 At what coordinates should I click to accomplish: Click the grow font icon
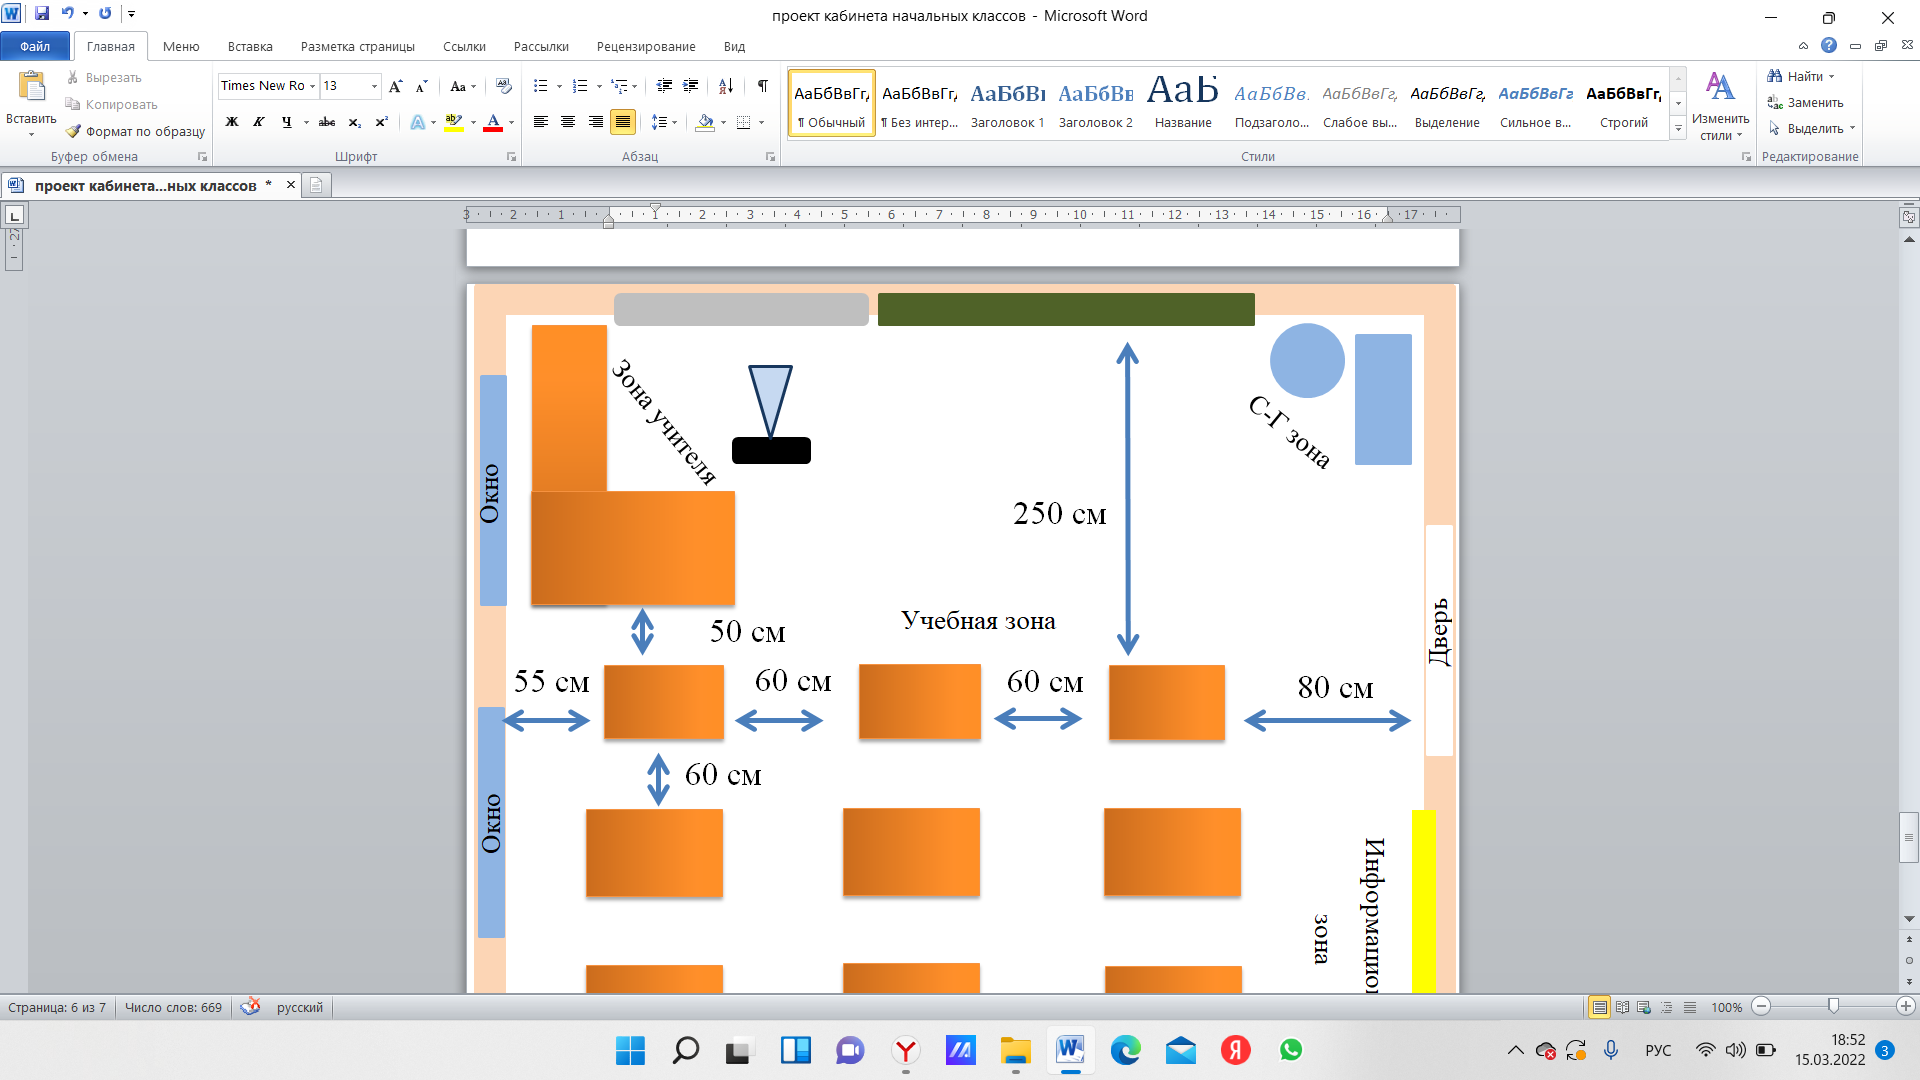(x=396, y=86)
